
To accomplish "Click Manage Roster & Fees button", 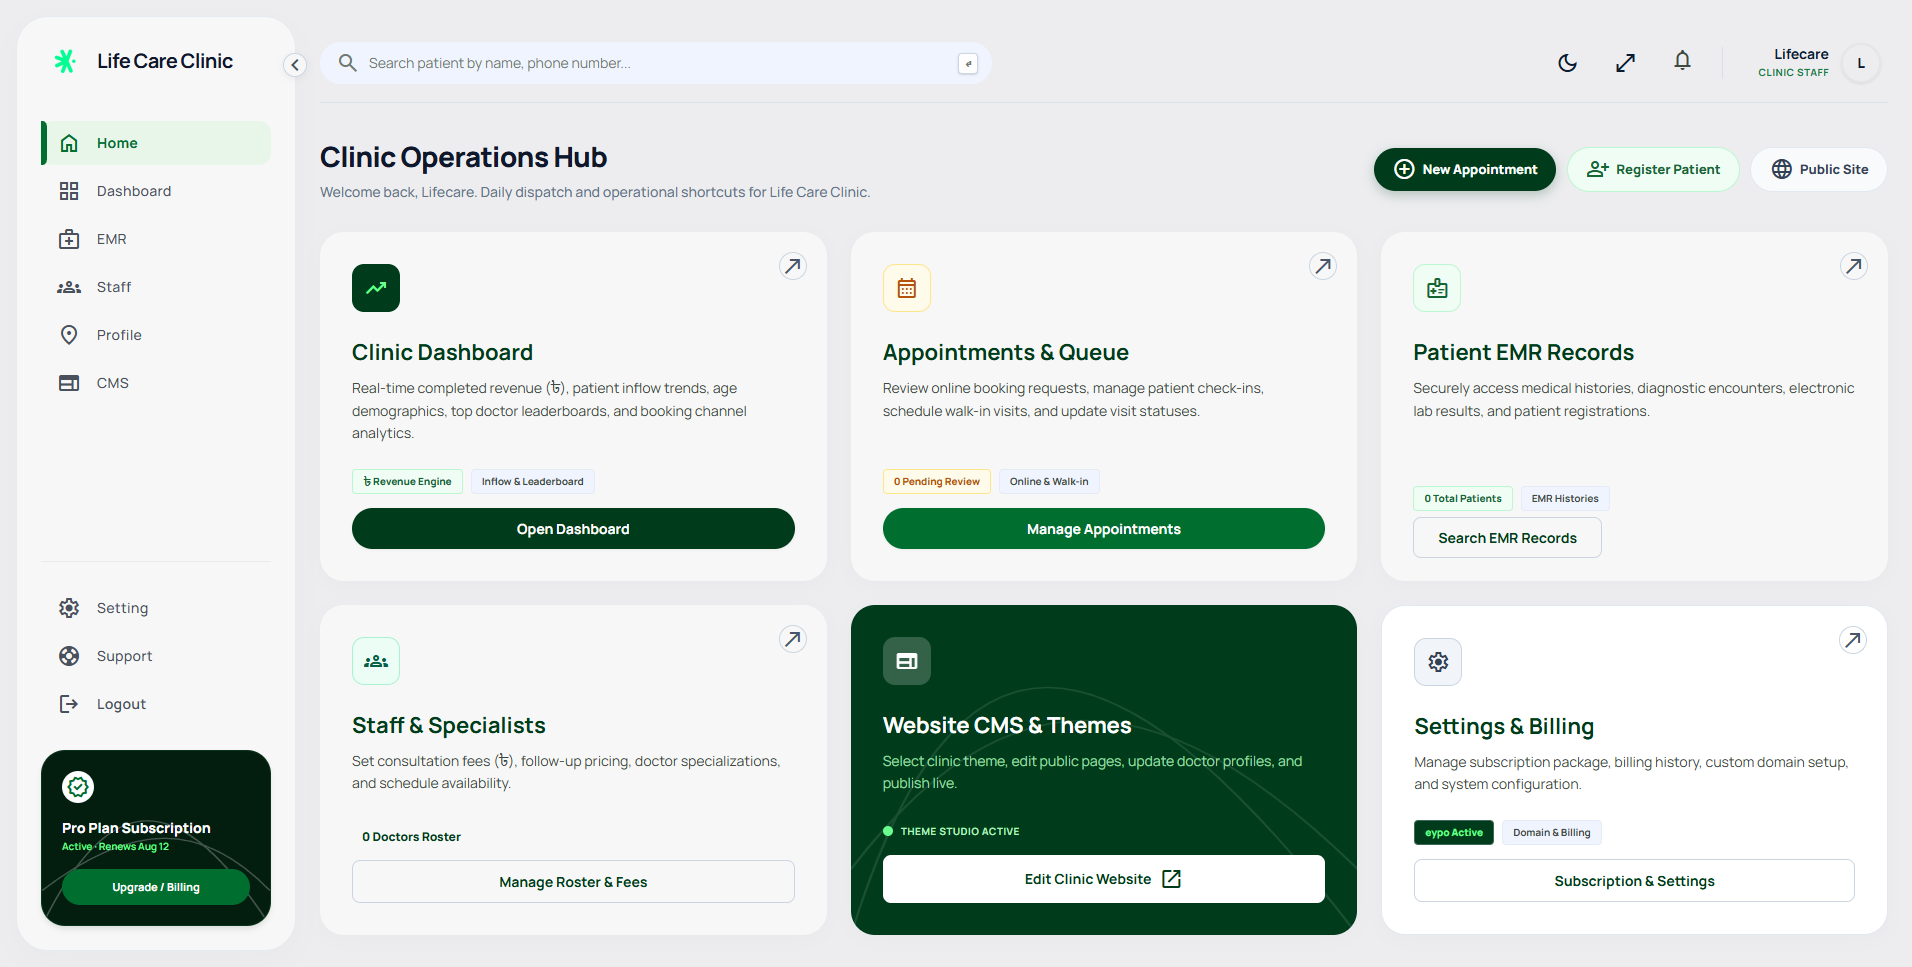I will (573, 882).
